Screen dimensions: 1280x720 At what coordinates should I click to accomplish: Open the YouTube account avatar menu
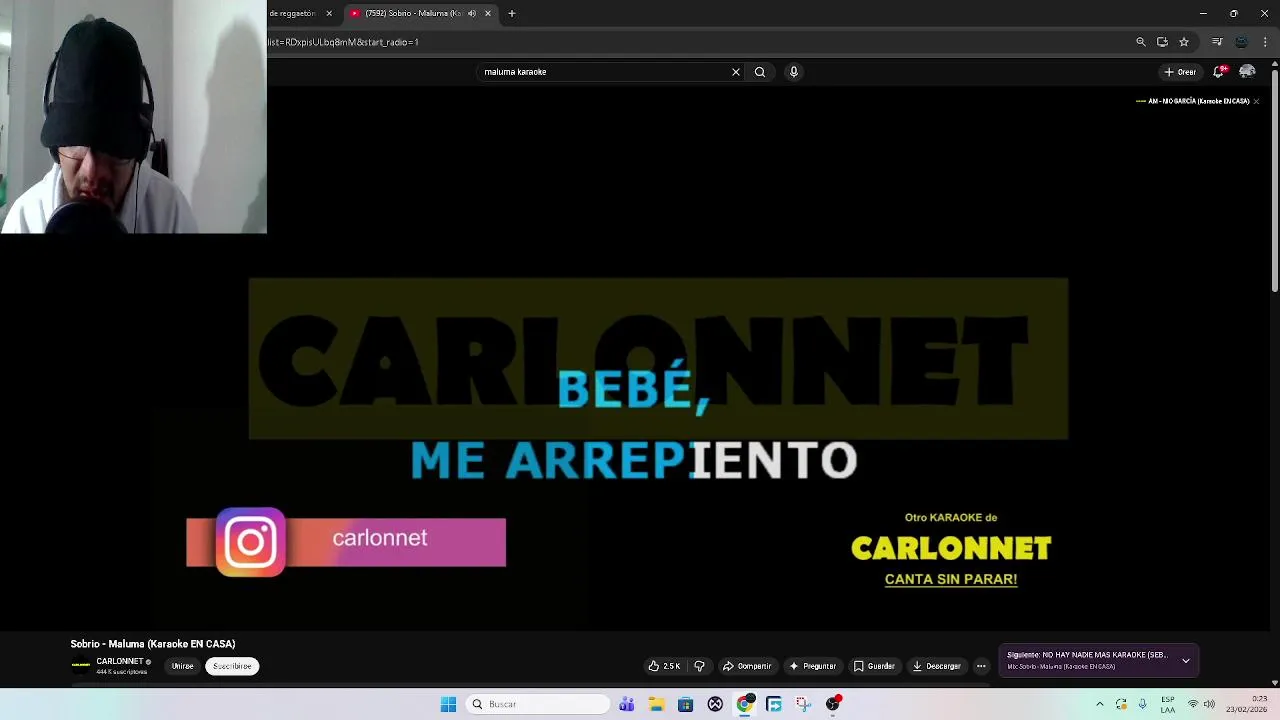point(1247,72)
